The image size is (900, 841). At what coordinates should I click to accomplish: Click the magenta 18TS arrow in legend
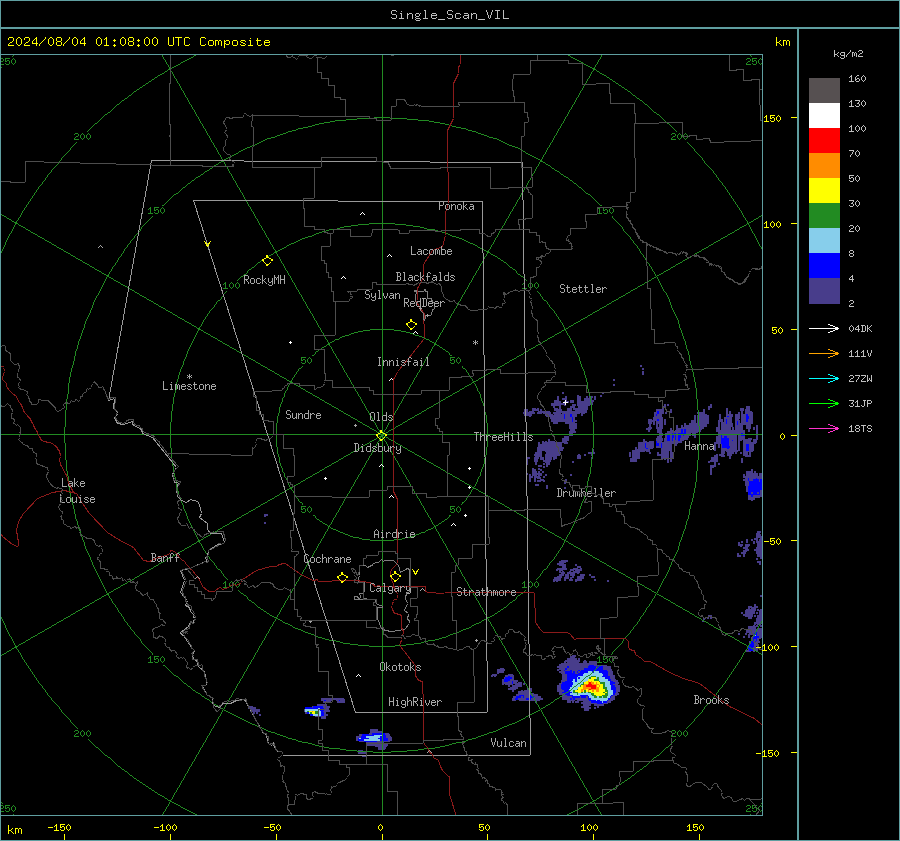pyautogui.click(x=824, y=428)
